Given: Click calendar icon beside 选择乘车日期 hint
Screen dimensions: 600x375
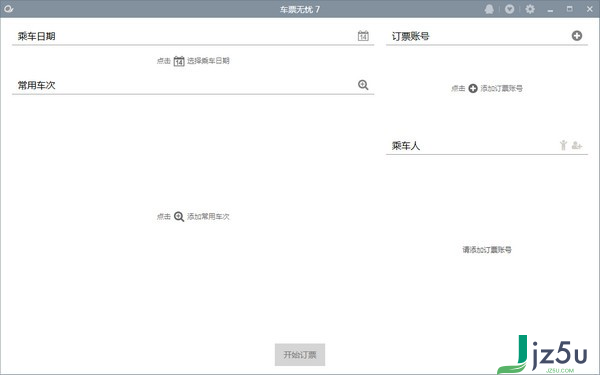Looking at the screenshot, I should (x=179, y=61).
